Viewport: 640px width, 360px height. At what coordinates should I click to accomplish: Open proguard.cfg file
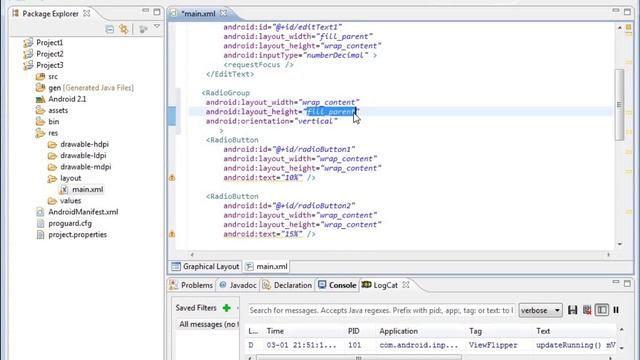70,224
